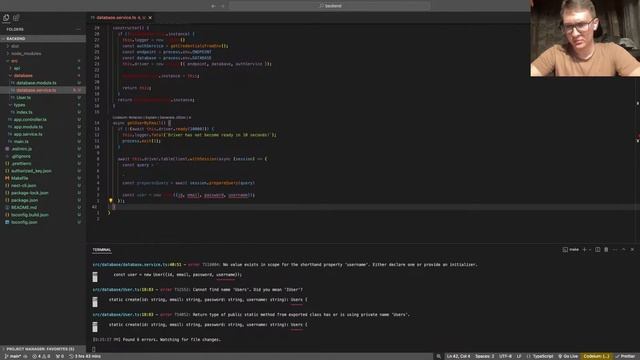Open the second User.ts:18:83 error link
Screen dimensions: 640x360
pyautogui.click(x=123, y=315)
